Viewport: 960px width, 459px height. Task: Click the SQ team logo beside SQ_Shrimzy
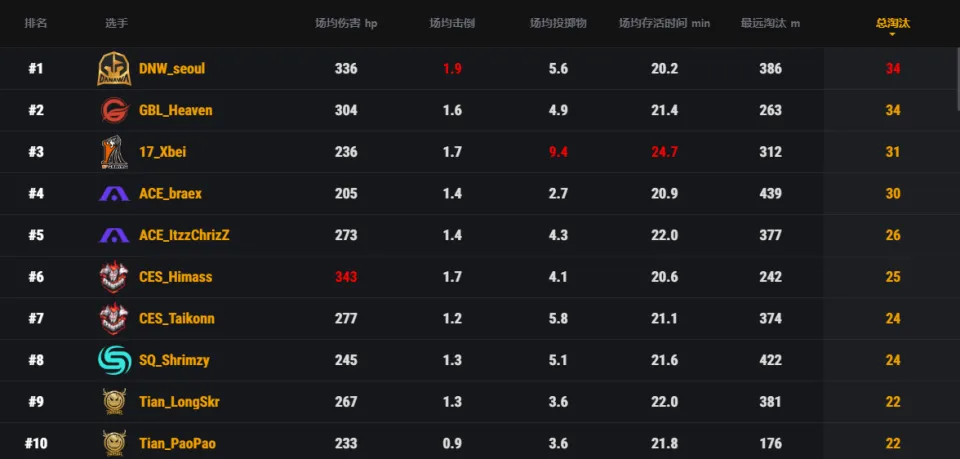(x=114, y=360)
